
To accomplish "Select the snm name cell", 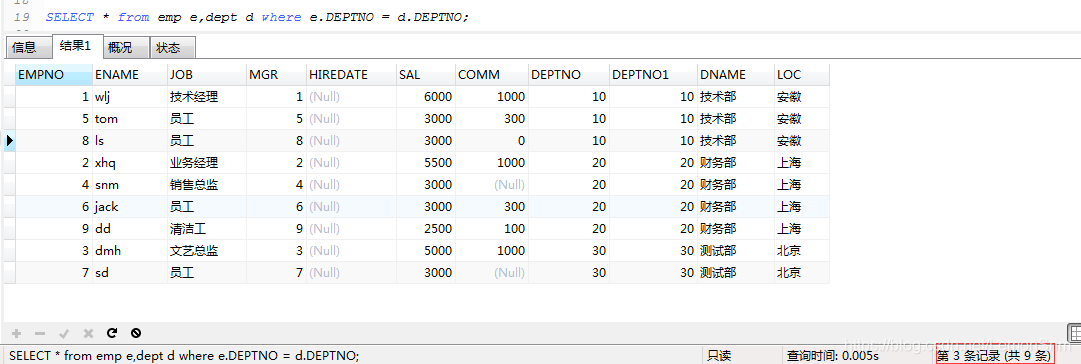I will [x=130, y=185].
